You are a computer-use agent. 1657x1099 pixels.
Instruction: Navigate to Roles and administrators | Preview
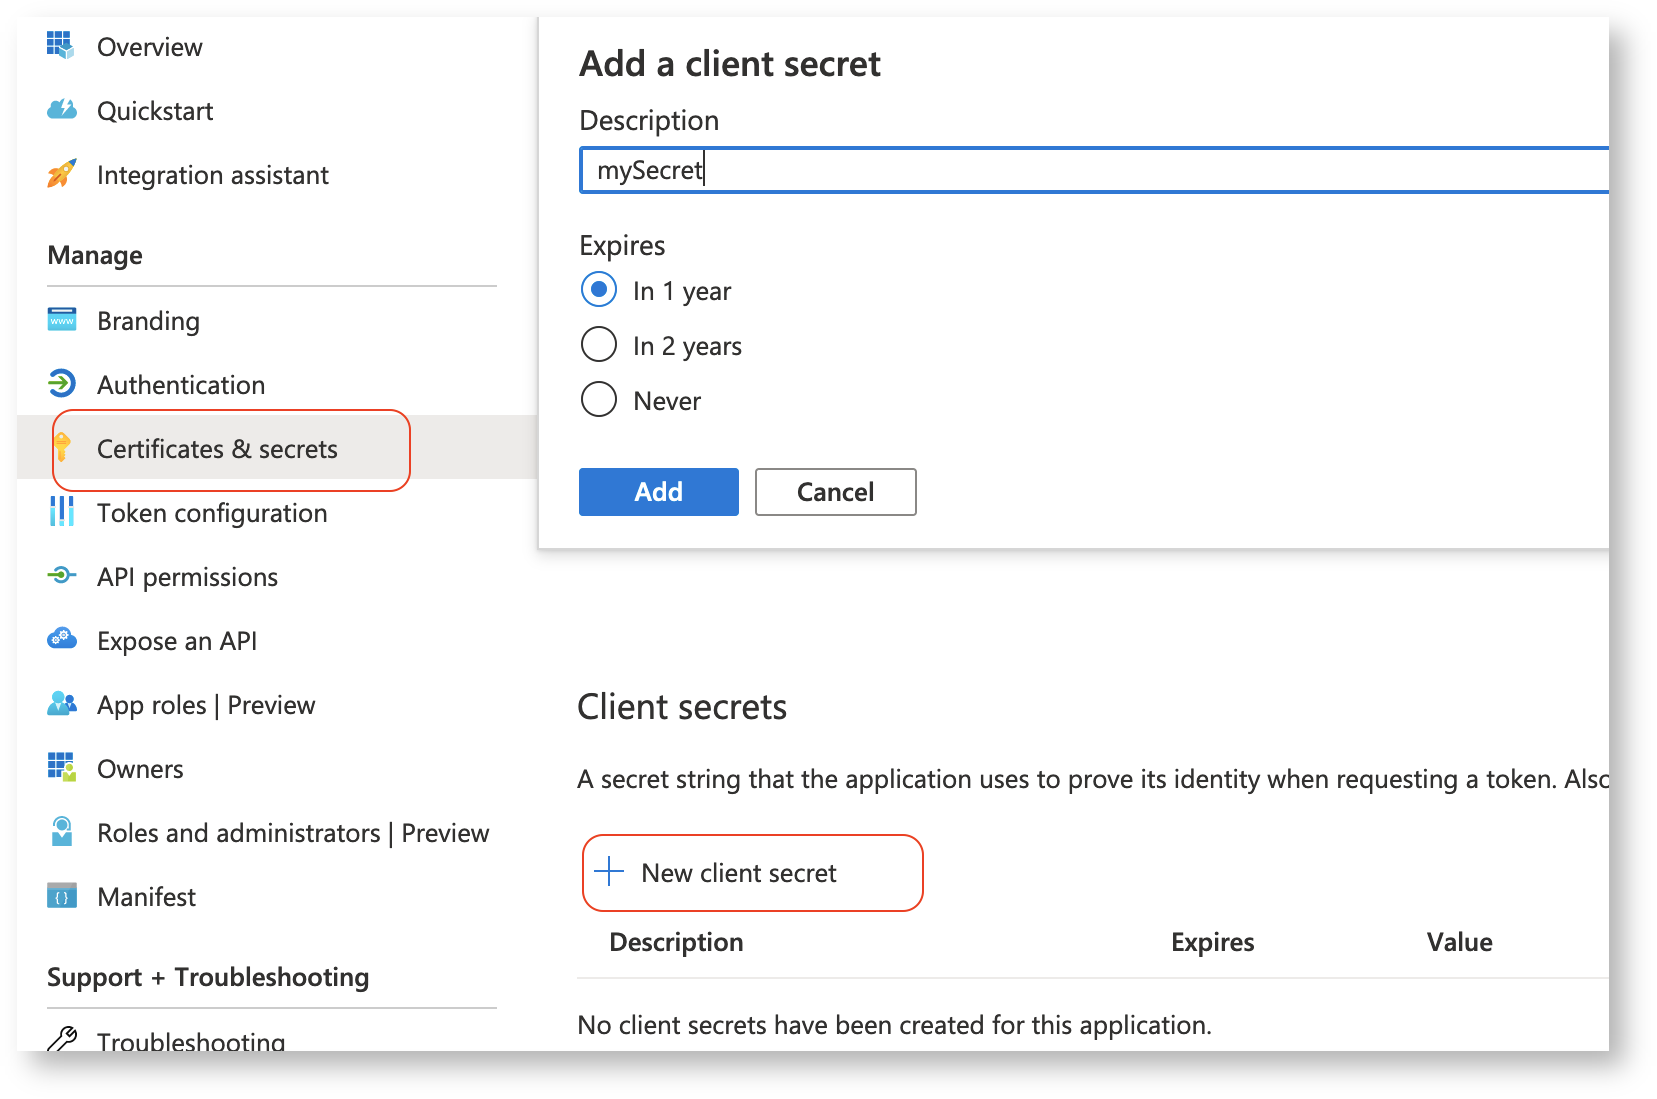point(292,833)
